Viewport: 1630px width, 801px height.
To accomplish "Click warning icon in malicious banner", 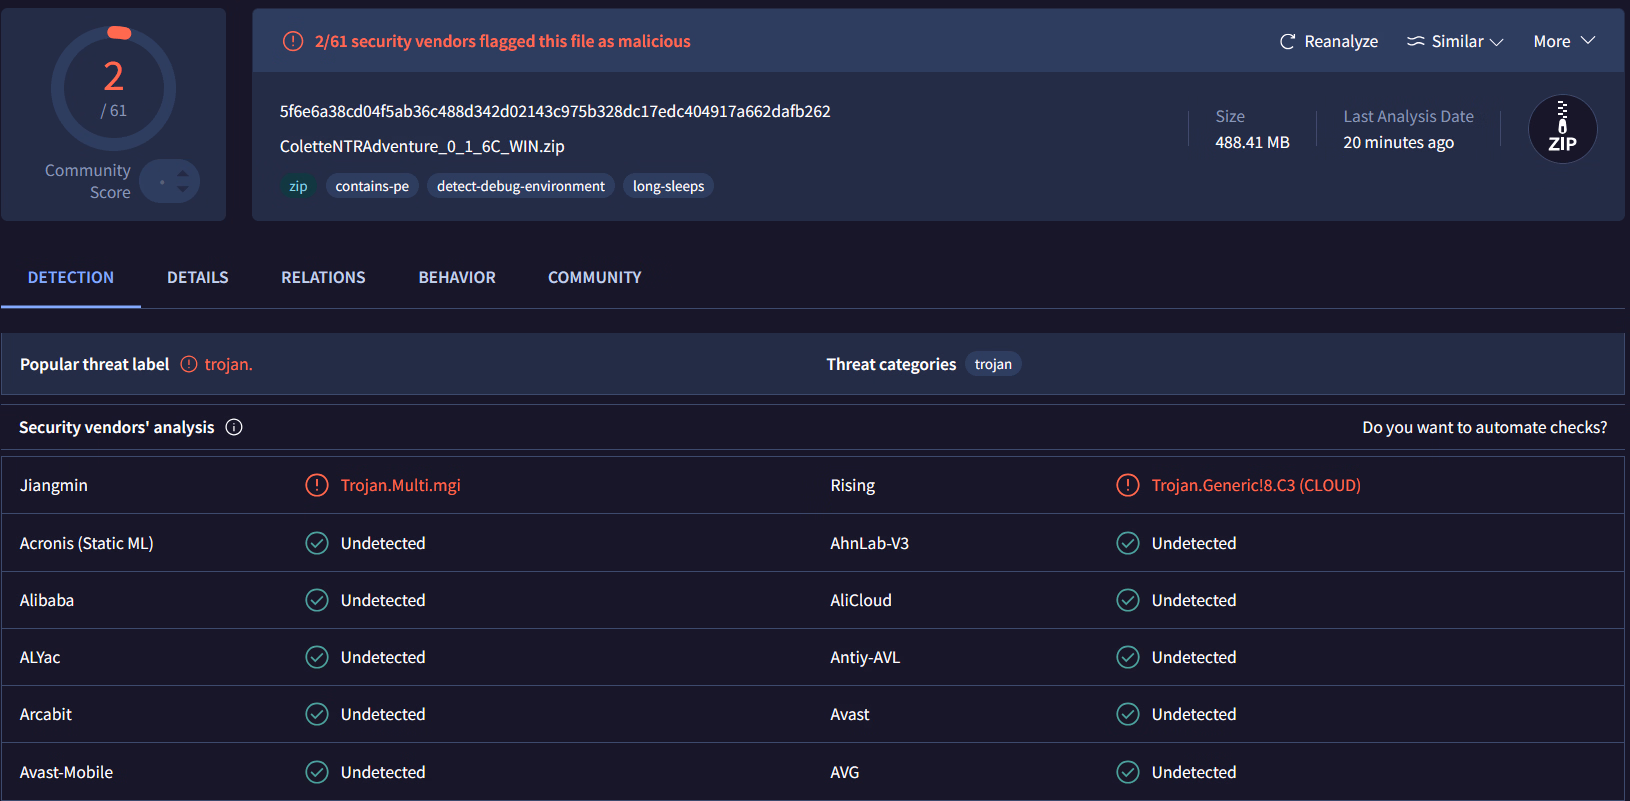I will 293,41.
